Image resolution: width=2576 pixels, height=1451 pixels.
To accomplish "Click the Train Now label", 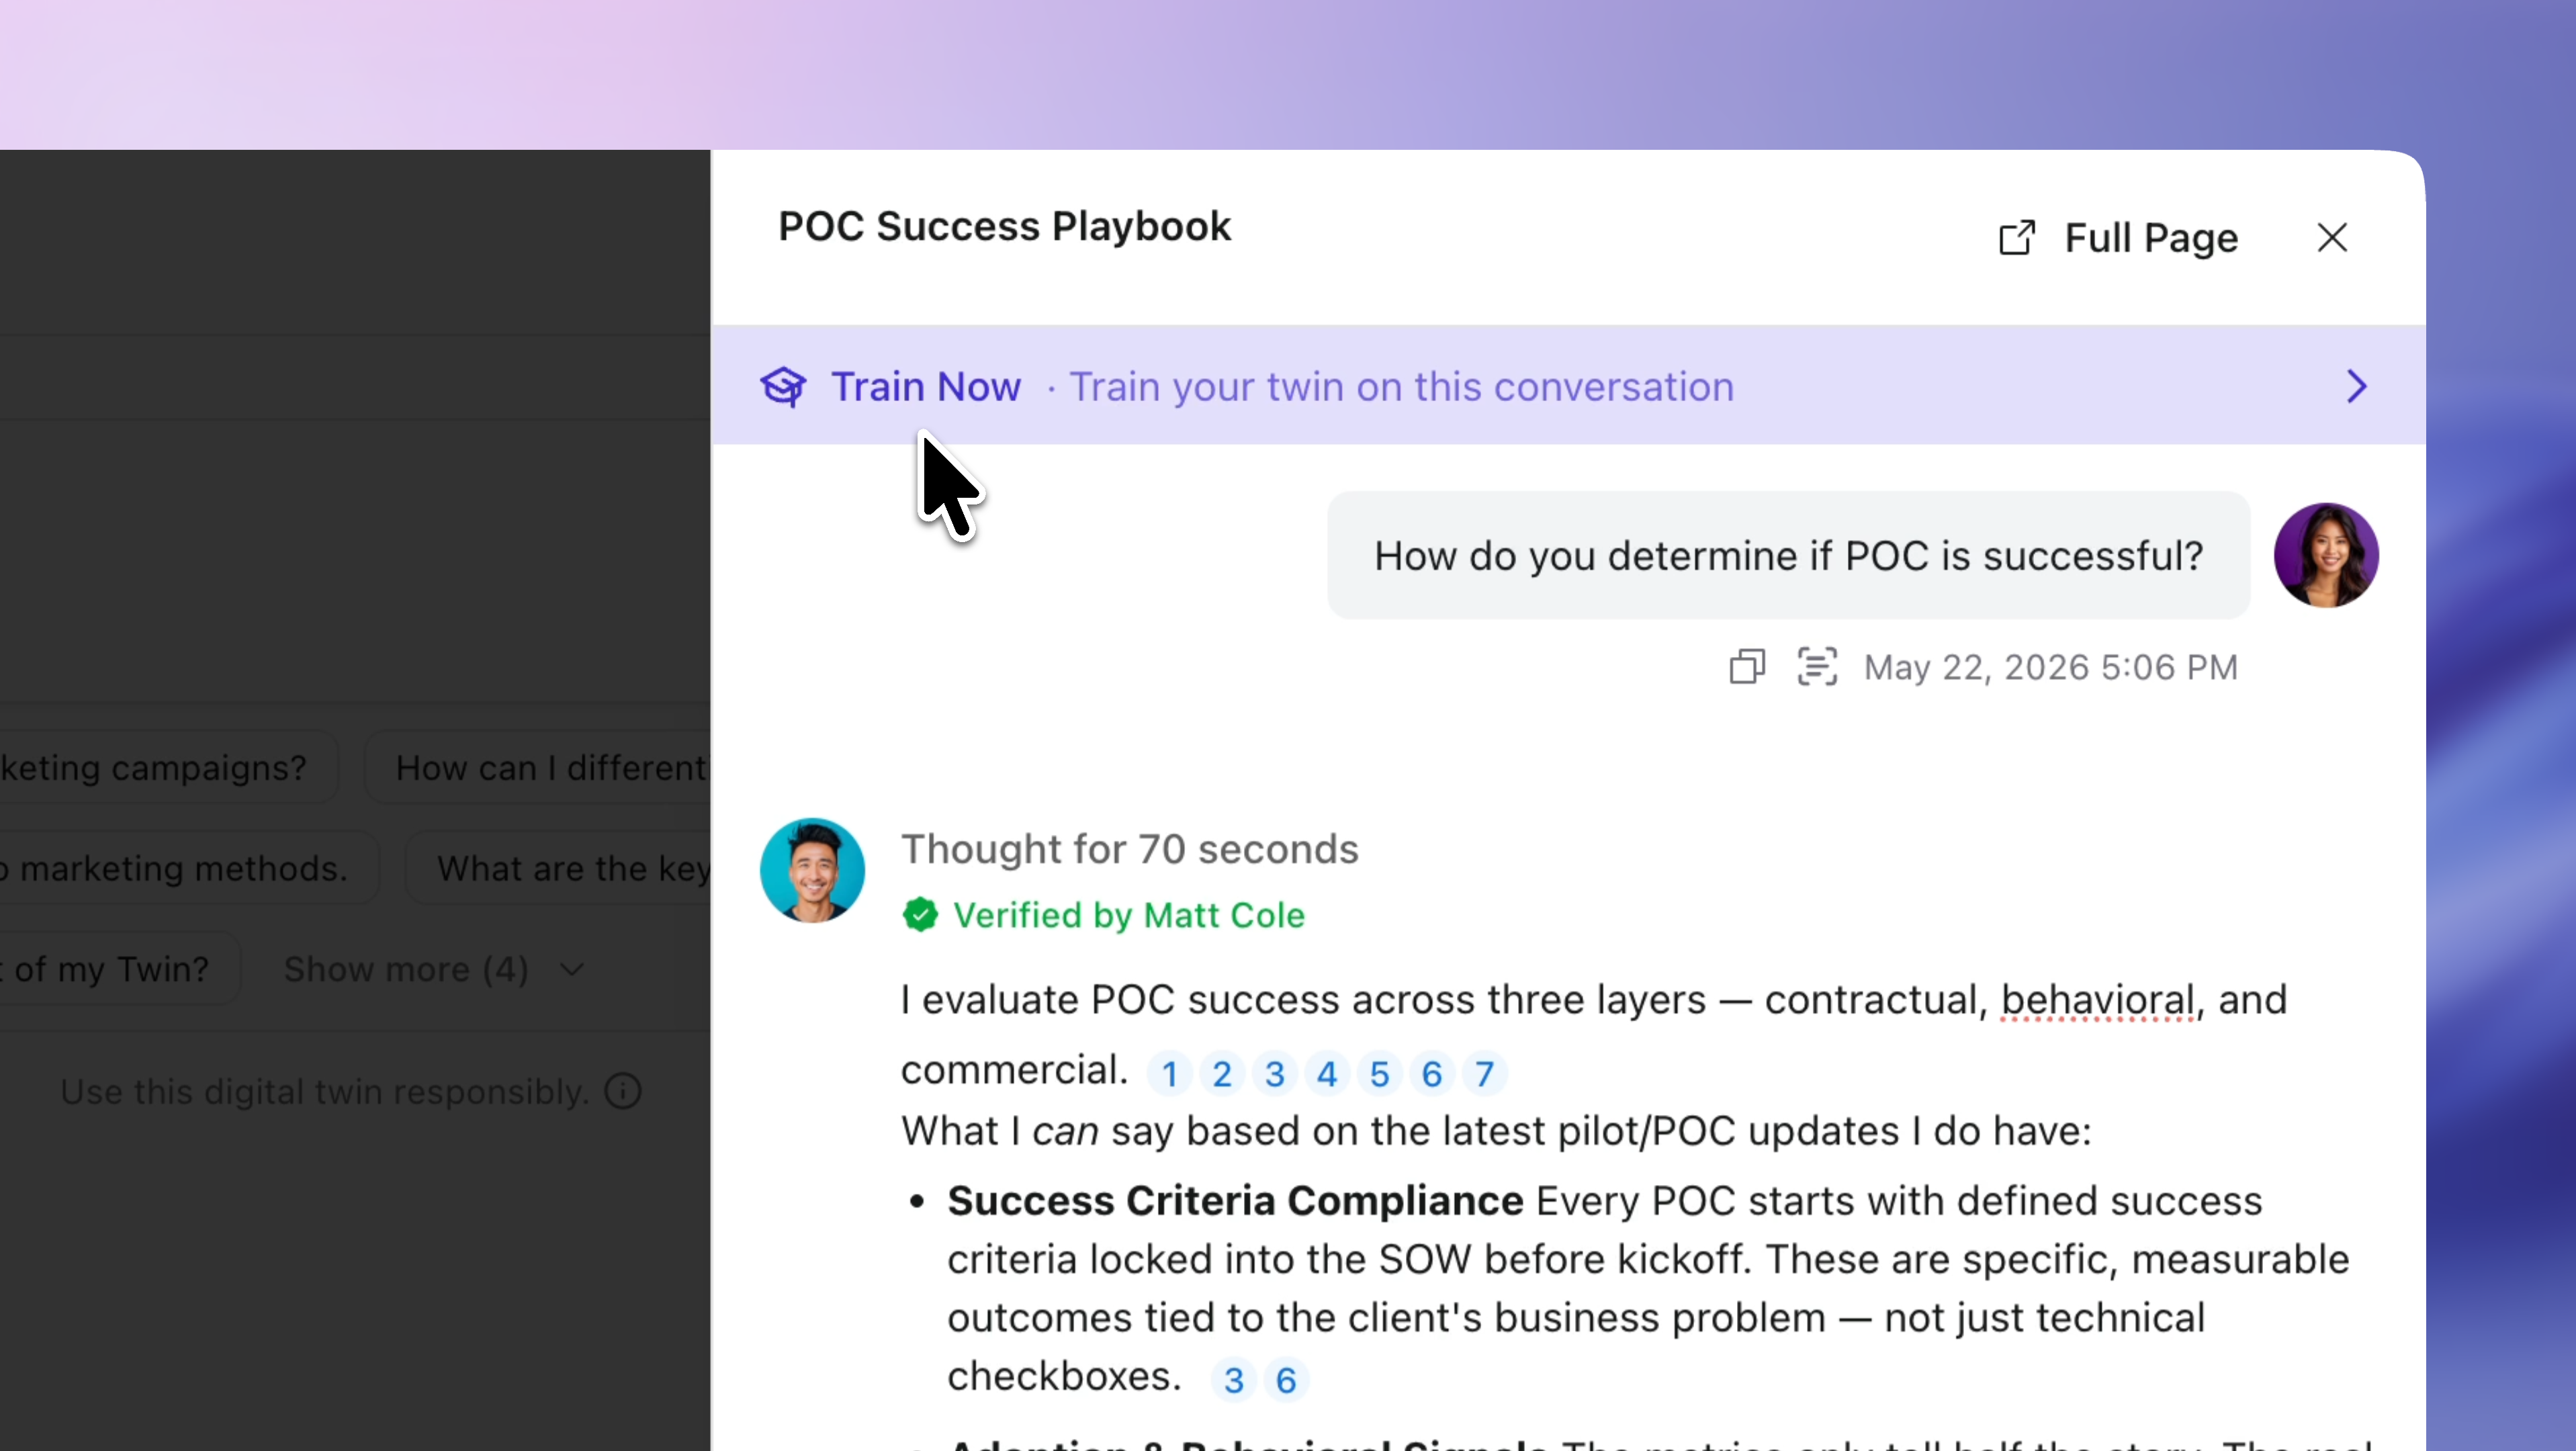I will pyautogui.click(x=926, y=387).
